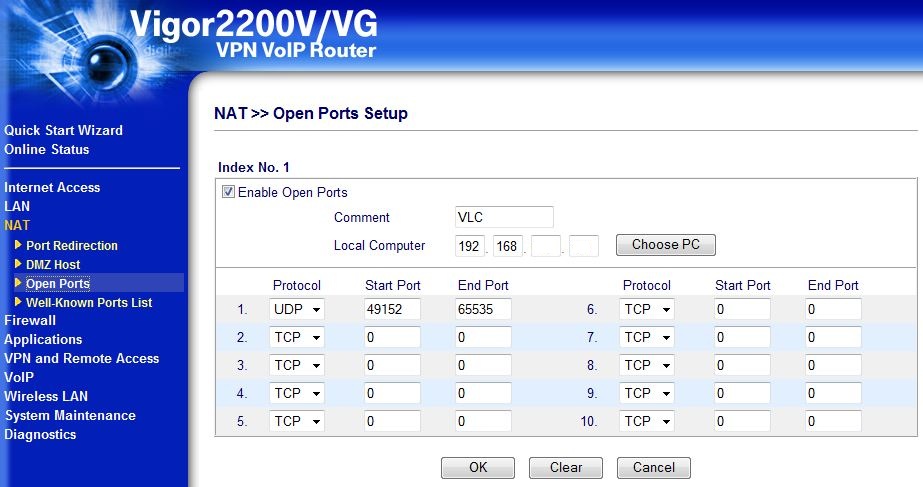Image resolution: width=923 pixels, height=487 pixels.
Task: Click row 7 Start Port field
Action: [742, 337]
